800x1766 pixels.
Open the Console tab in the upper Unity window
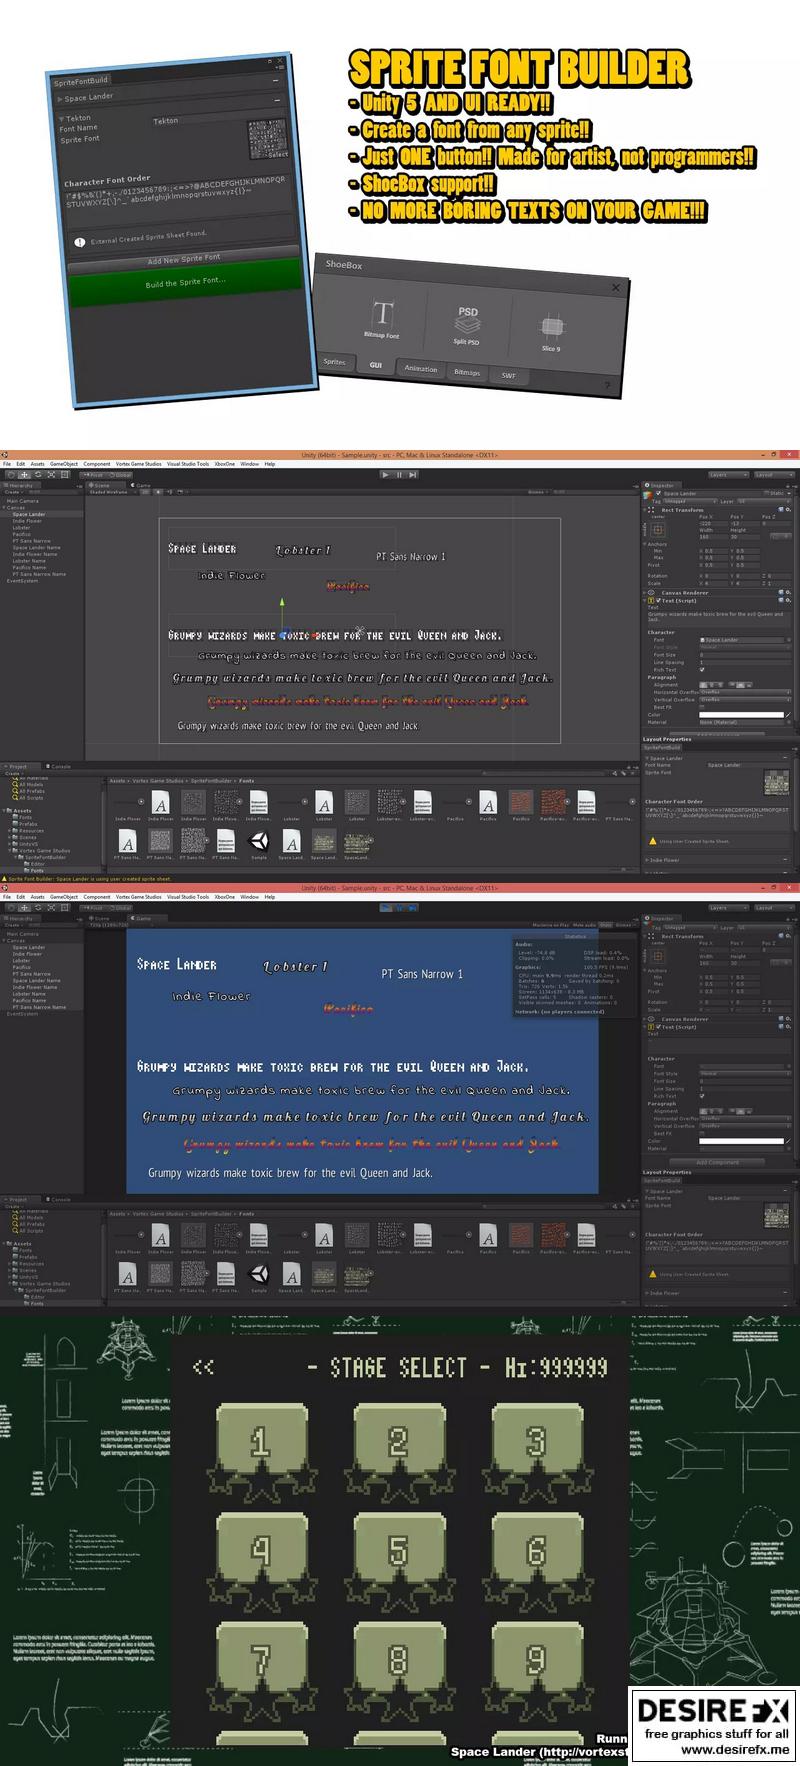point(59,767)
